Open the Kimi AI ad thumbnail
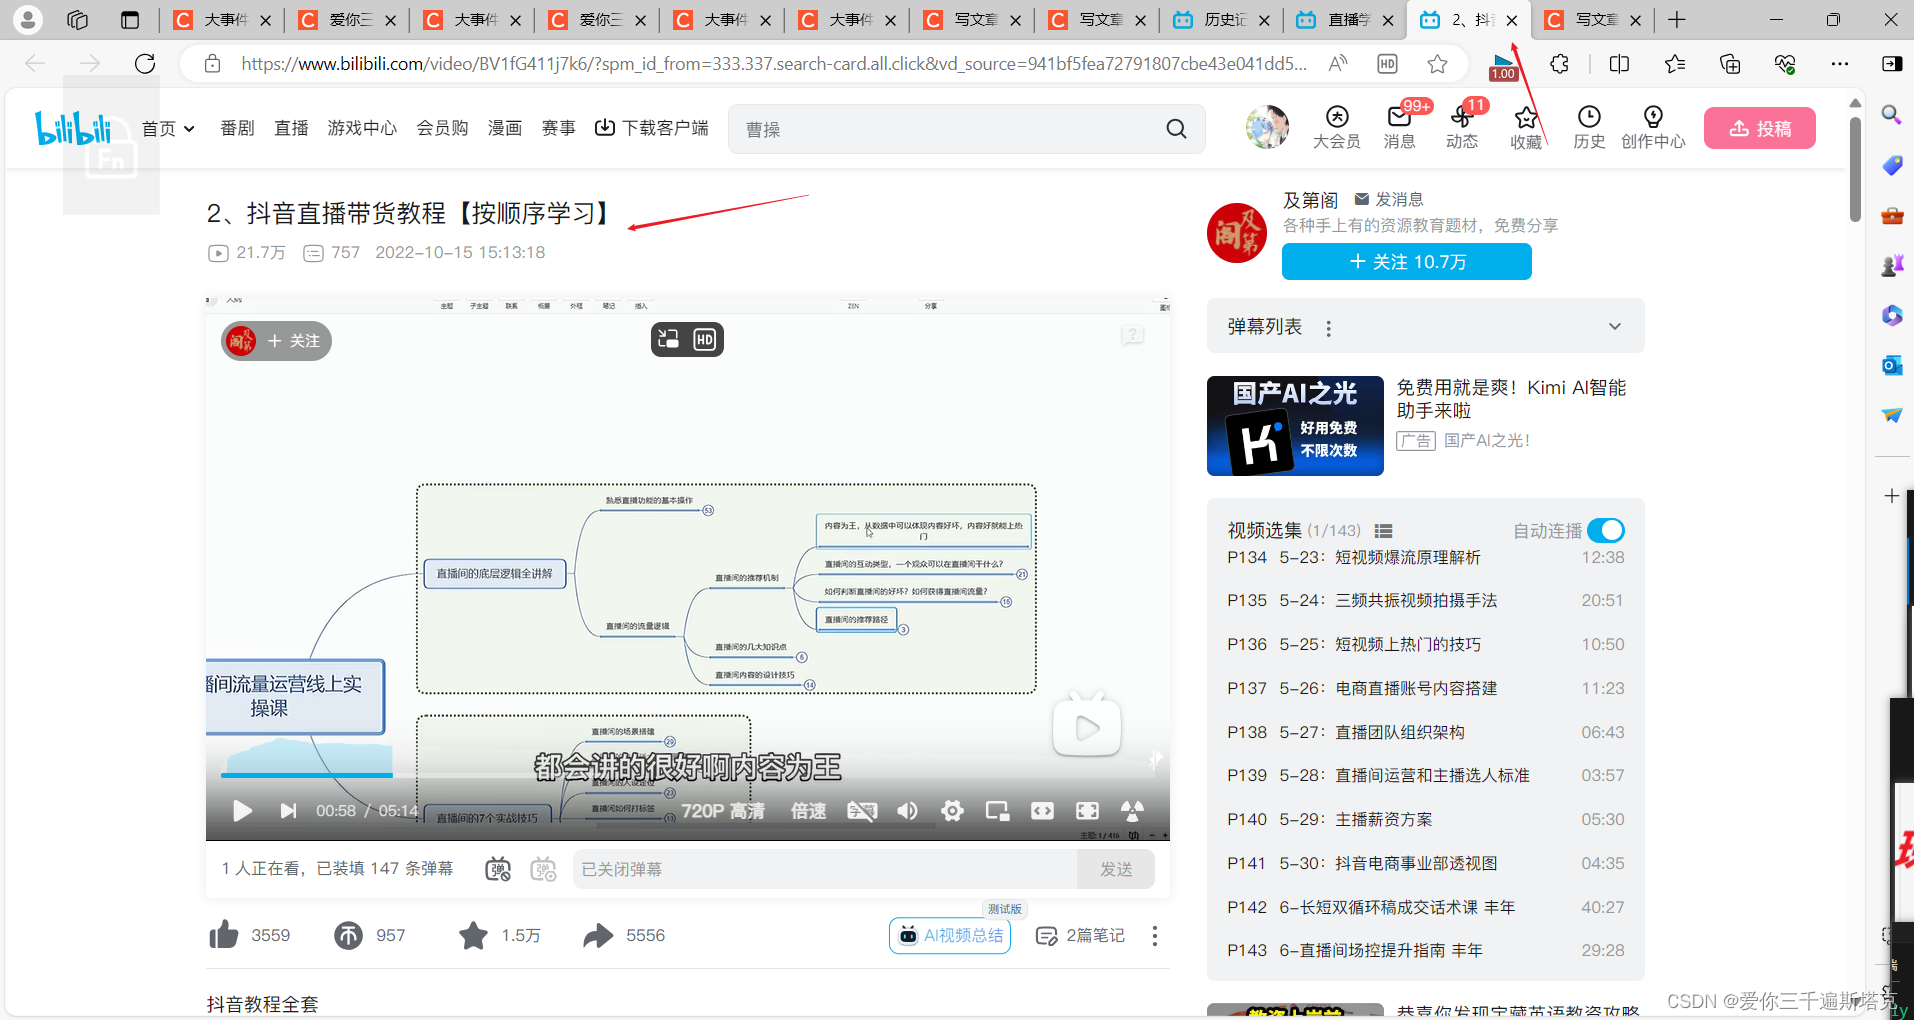The height and width of the screenshot is (1020, 1914). pos(1295,426)
